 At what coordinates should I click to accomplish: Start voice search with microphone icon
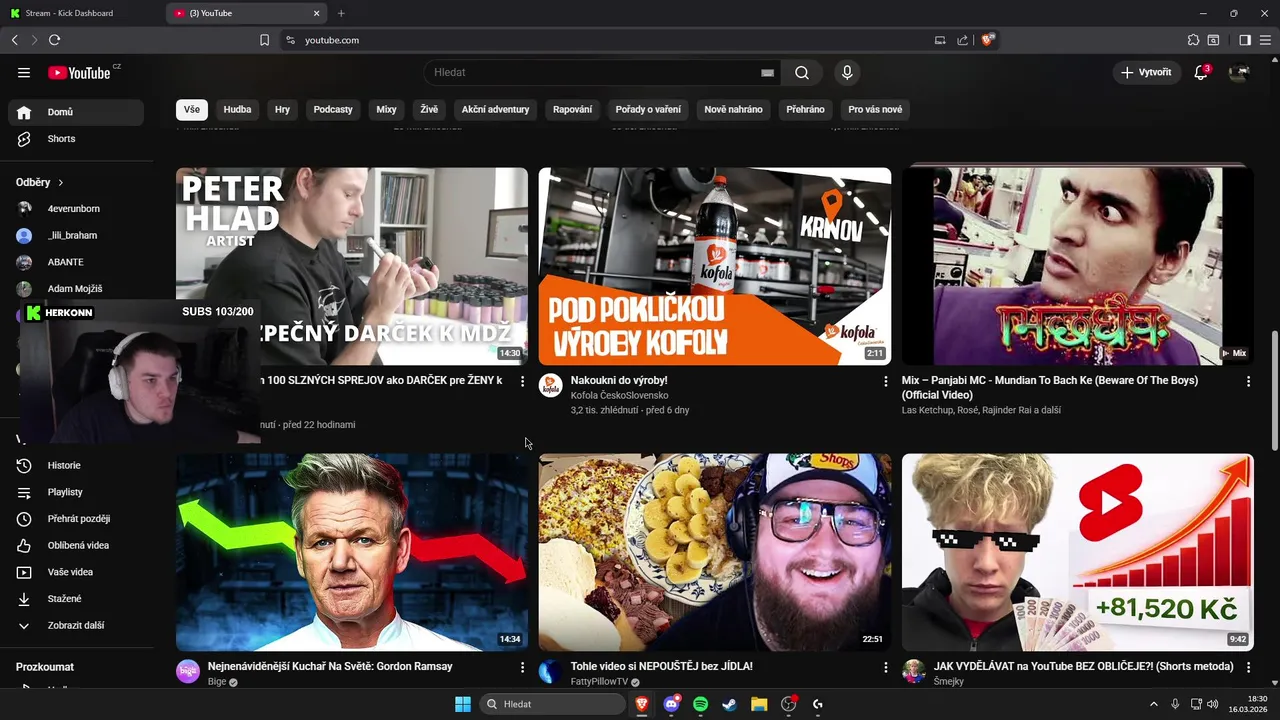(847, 72)
